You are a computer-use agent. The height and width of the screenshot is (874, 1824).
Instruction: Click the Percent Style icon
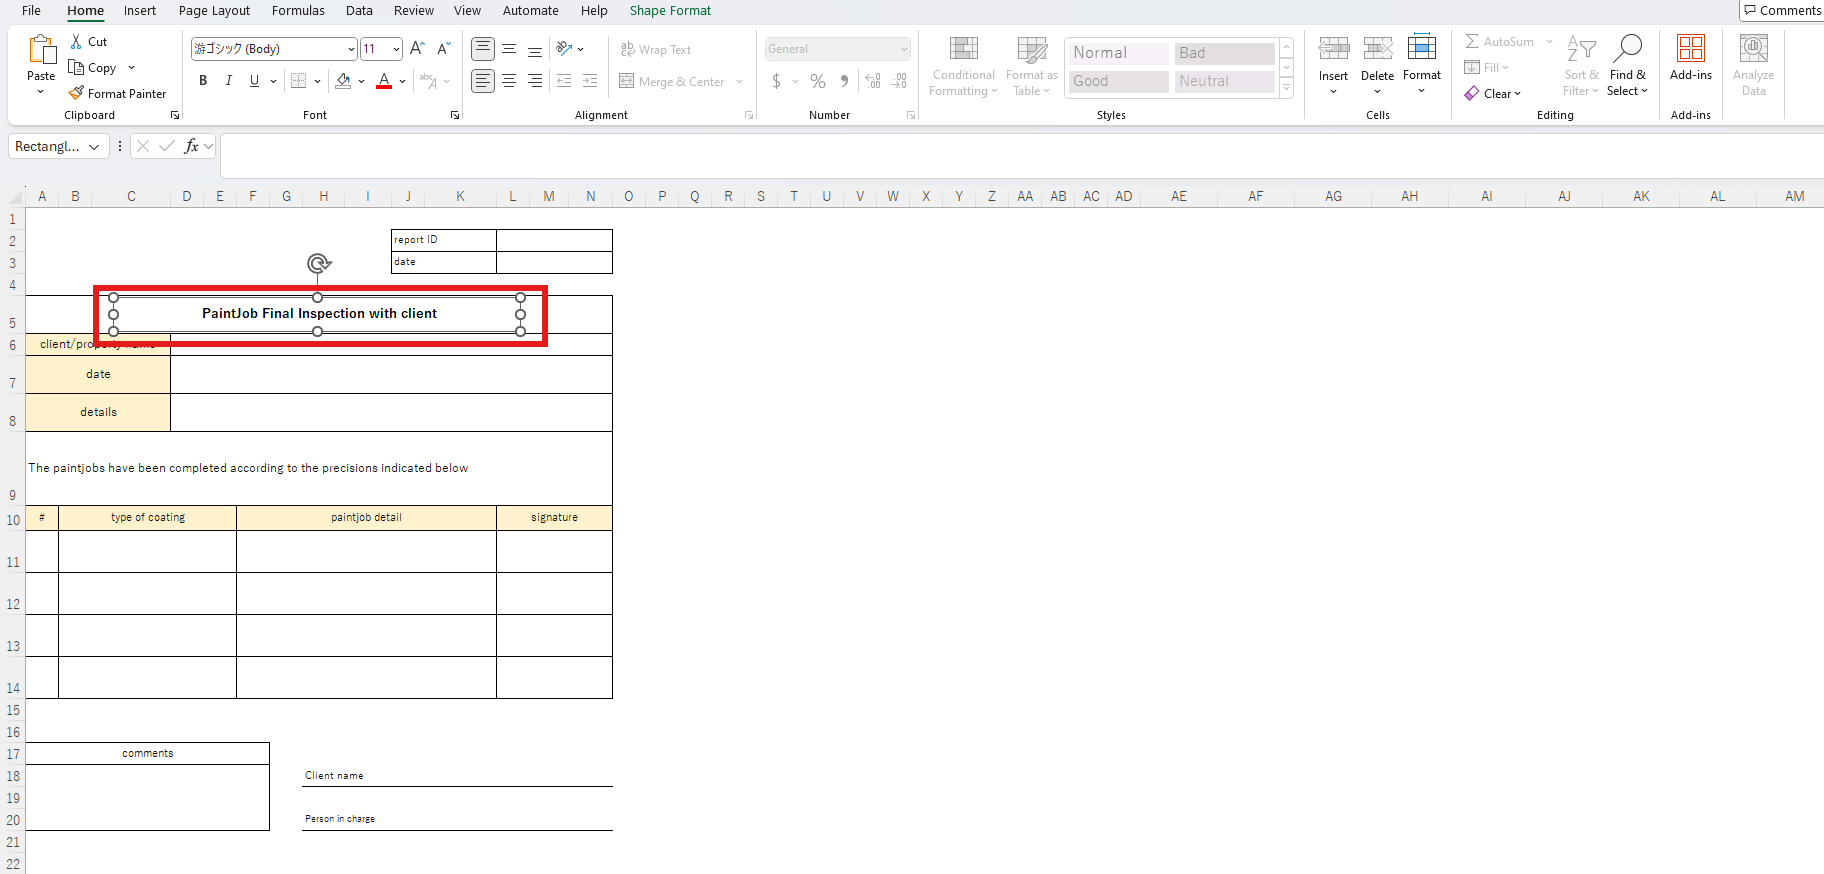pyautogui.click(x=818, y=81)
